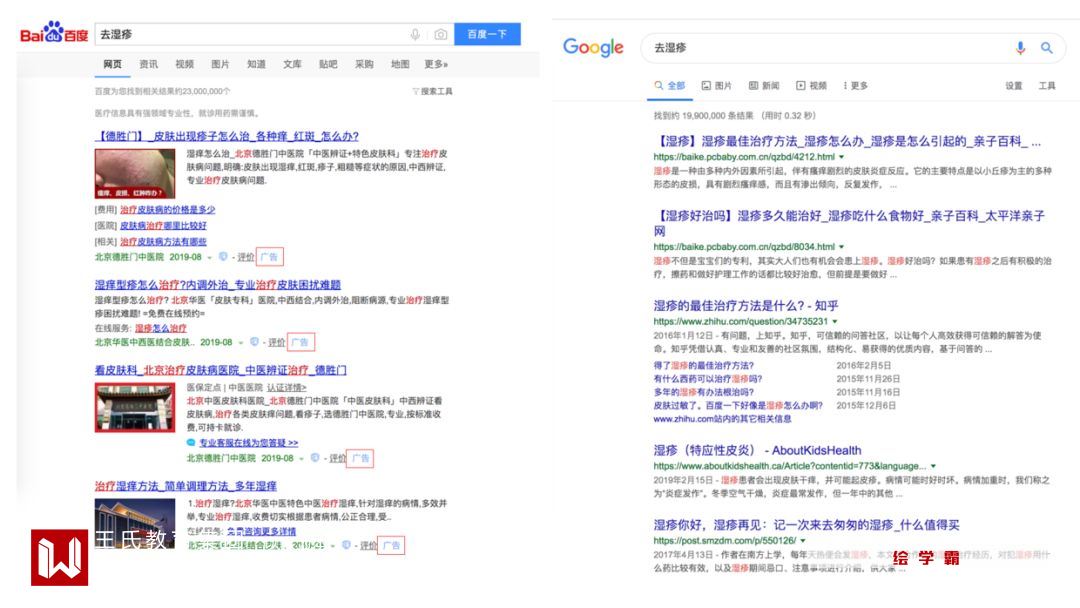Image resolution: width=1080 pixels, height=608 pixels.
Task: Open result 【湿疹好治吗】湿疹多久能治好
Action: click(x=849, y=223)
